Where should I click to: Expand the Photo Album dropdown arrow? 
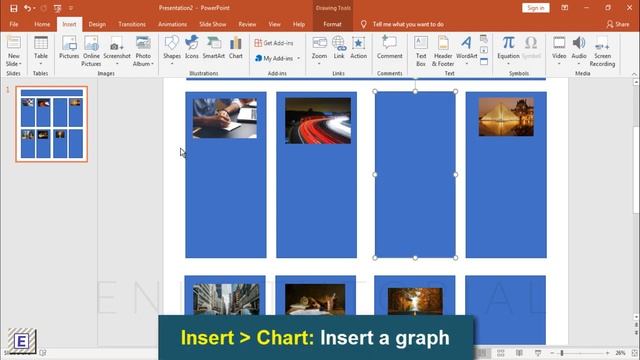coord(152,64)
